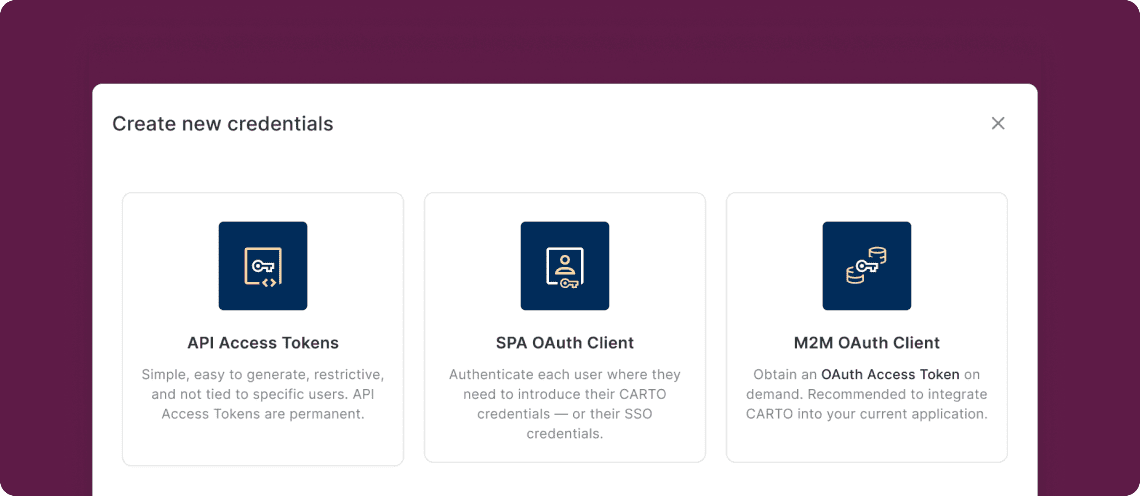This screenshot has width=1140, height=496.
Task: Select the "API Access Tokens" title
Action: [x=263, y=343]
